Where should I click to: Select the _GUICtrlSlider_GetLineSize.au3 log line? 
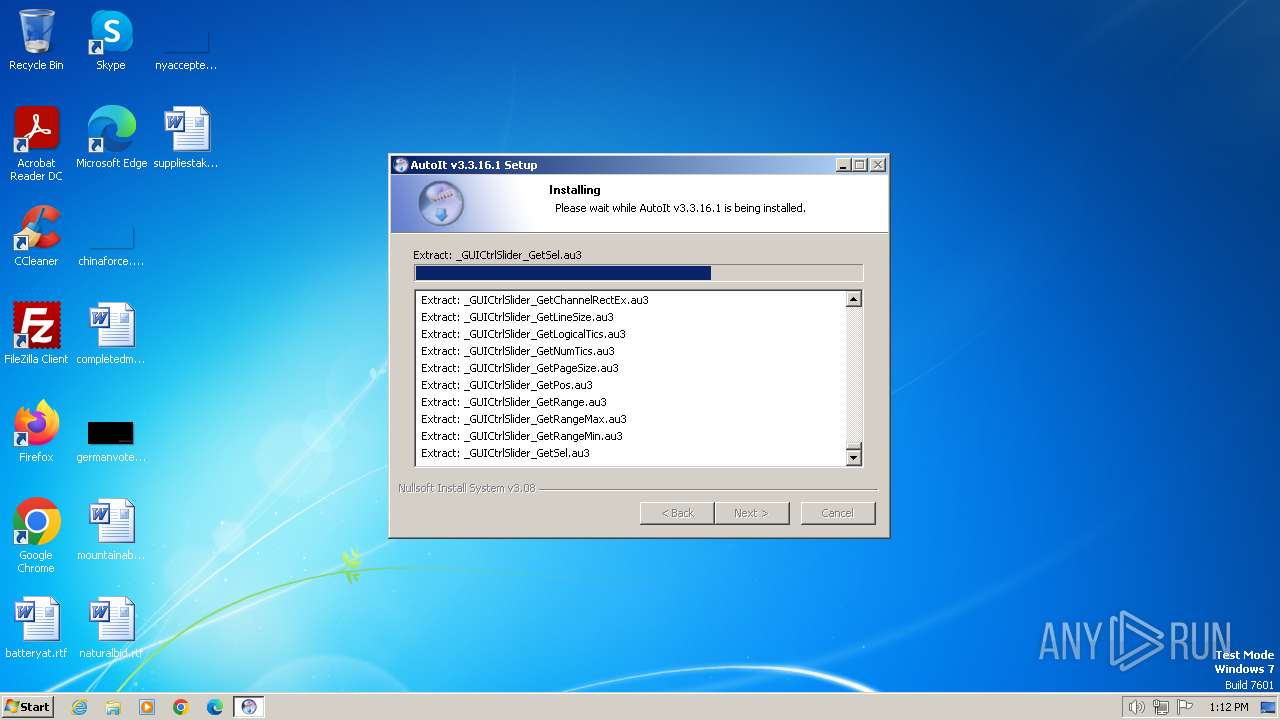517,317
